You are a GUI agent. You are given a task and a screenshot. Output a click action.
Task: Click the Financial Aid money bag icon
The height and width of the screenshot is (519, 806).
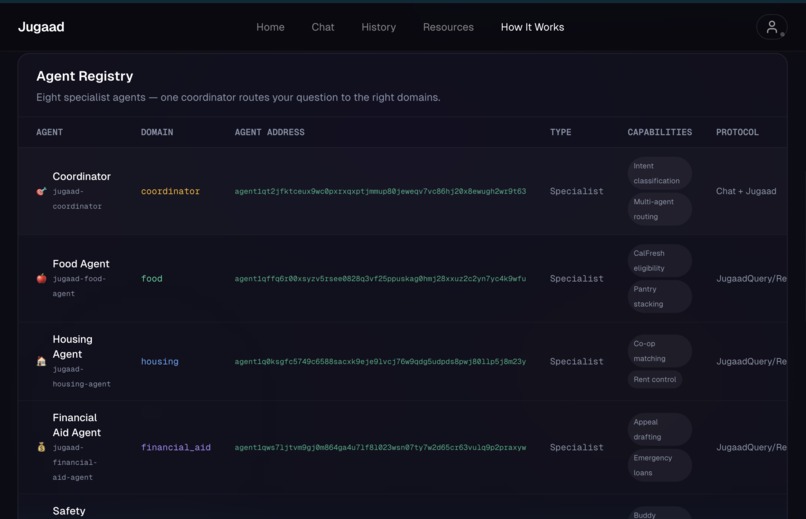[41, 447]
